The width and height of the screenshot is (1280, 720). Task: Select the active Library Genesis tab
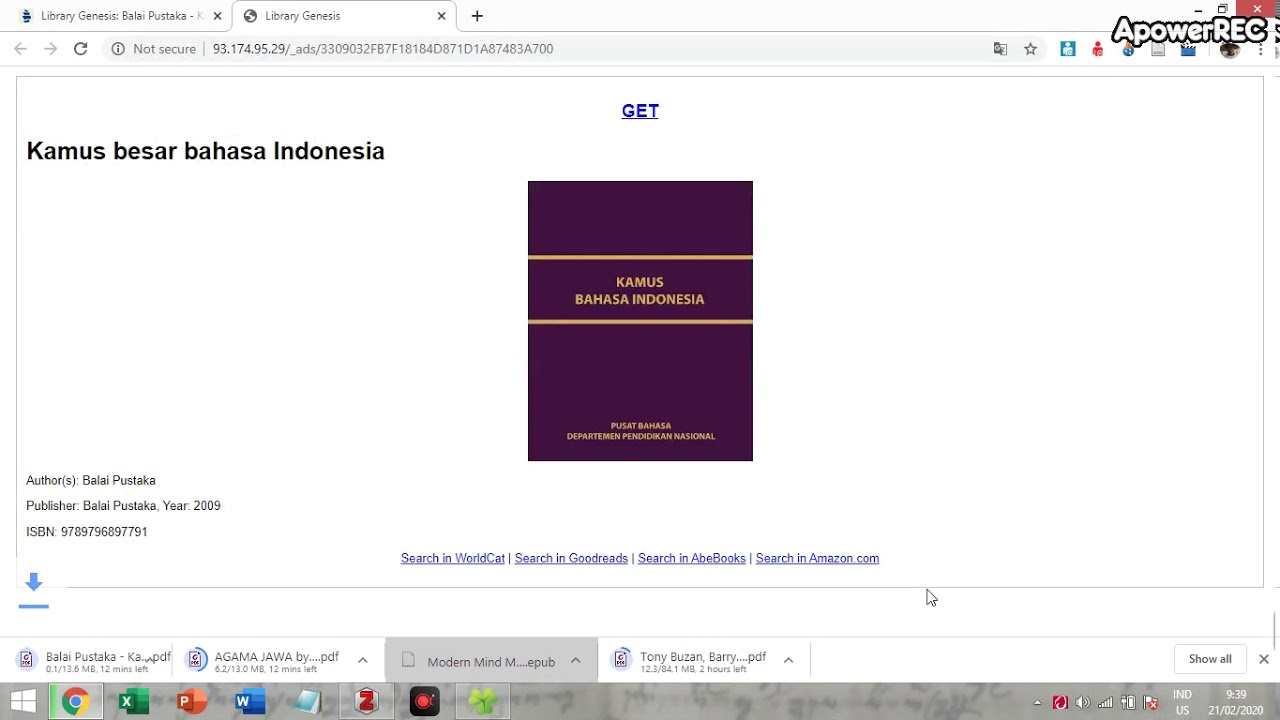(x=340, y=16)
